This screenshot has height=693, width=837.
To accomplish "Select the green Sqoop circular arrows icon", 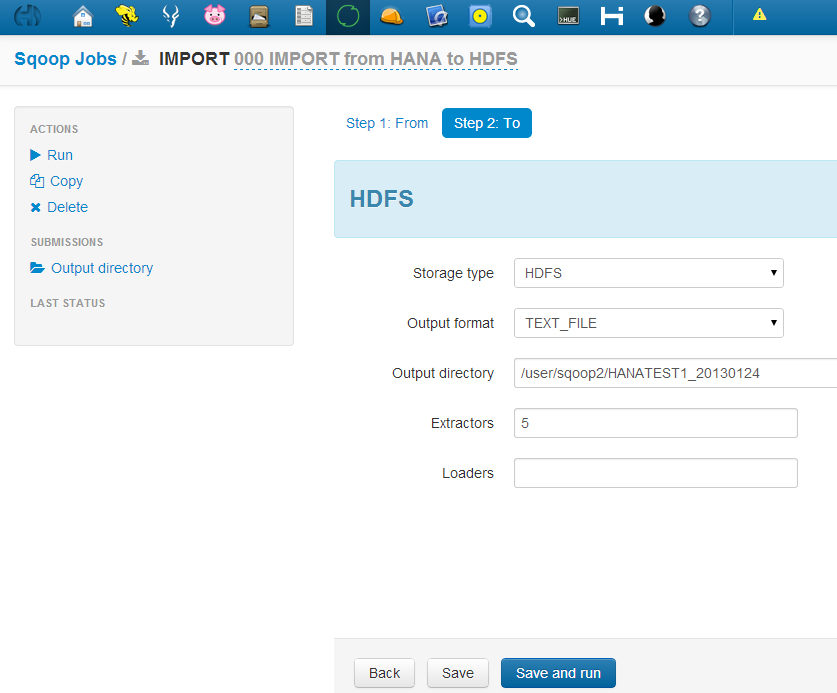I will click(x=348, y=16).
